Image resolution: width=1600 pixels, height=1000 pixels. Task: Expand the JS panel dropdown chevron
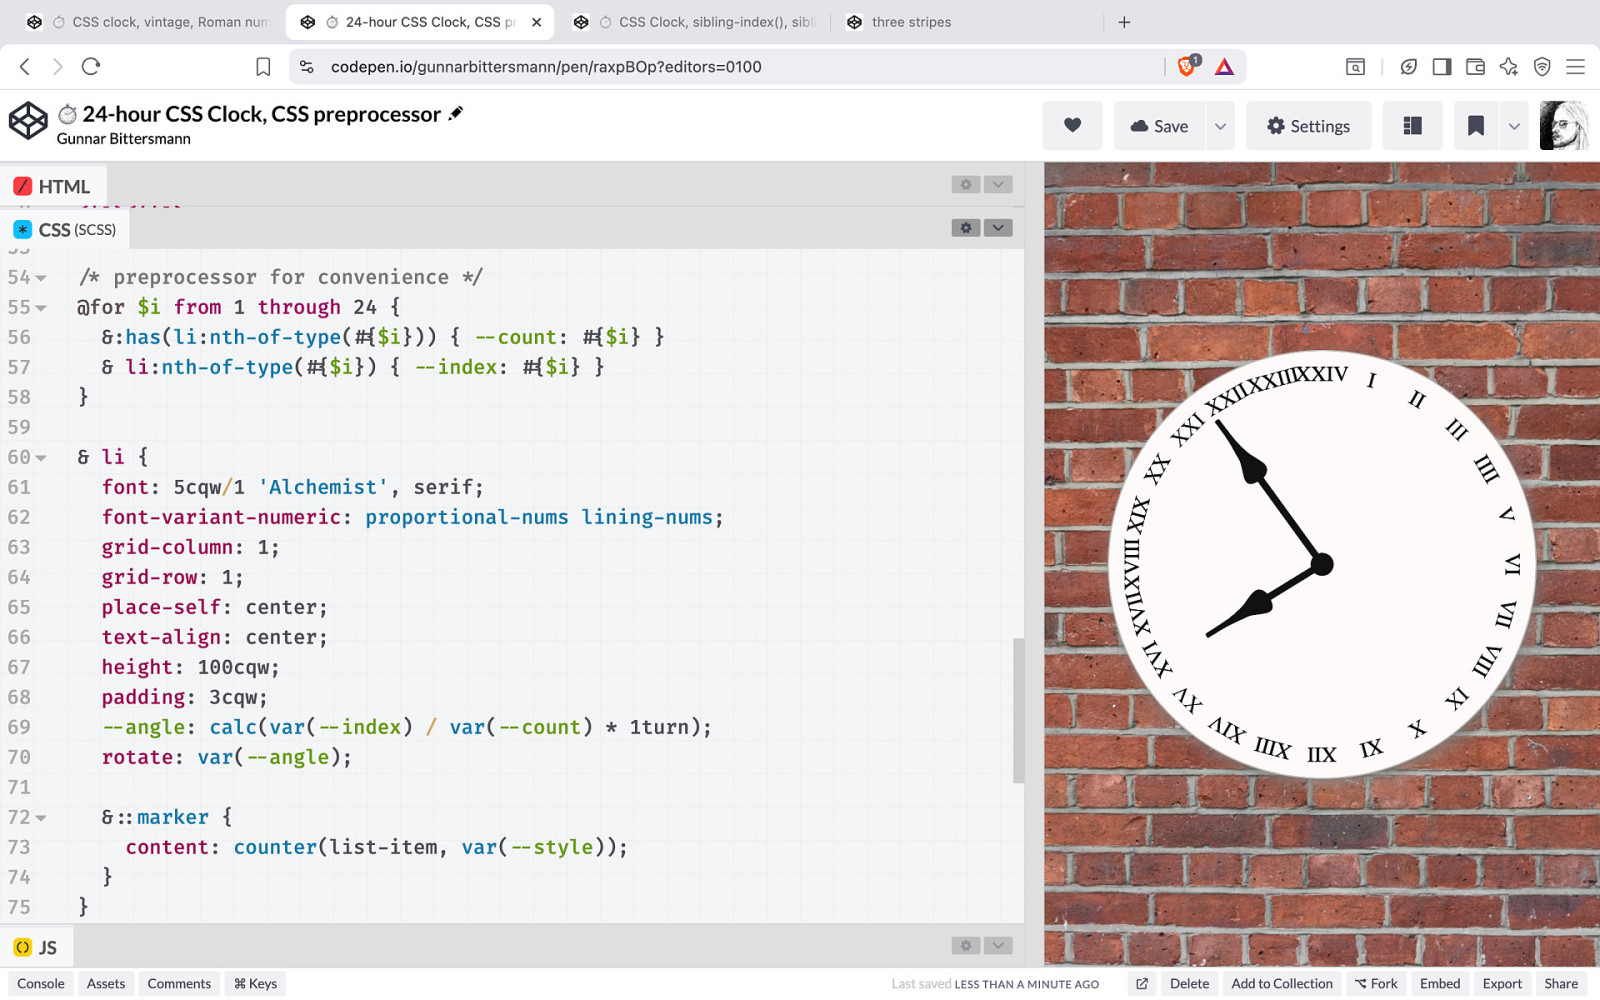tap(998, 946)
